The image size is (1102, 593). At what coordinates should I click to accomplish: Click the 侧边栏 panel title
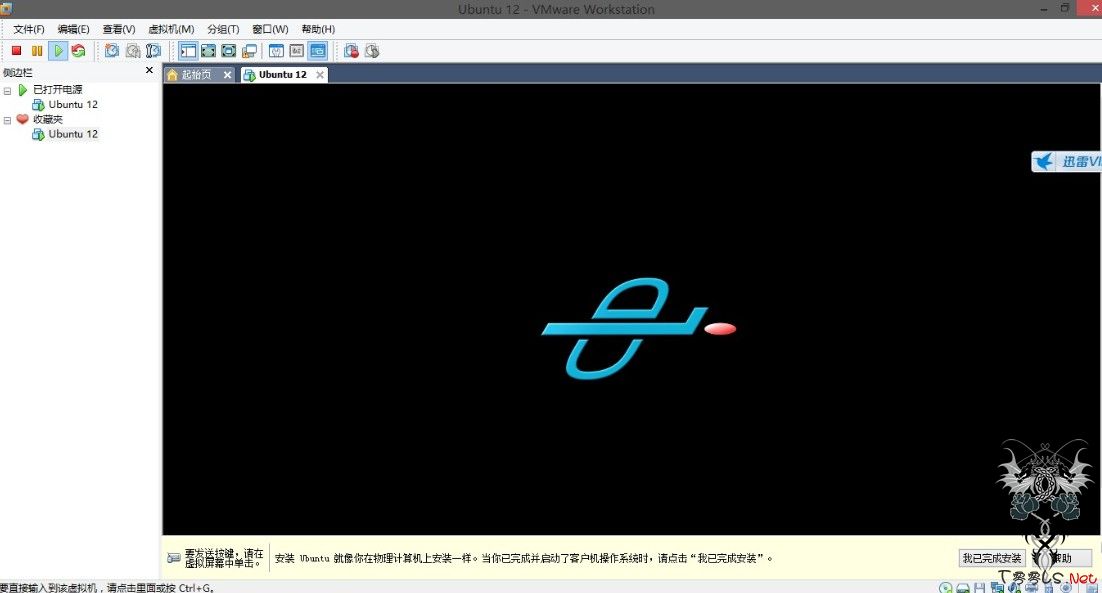pos(18,72)
